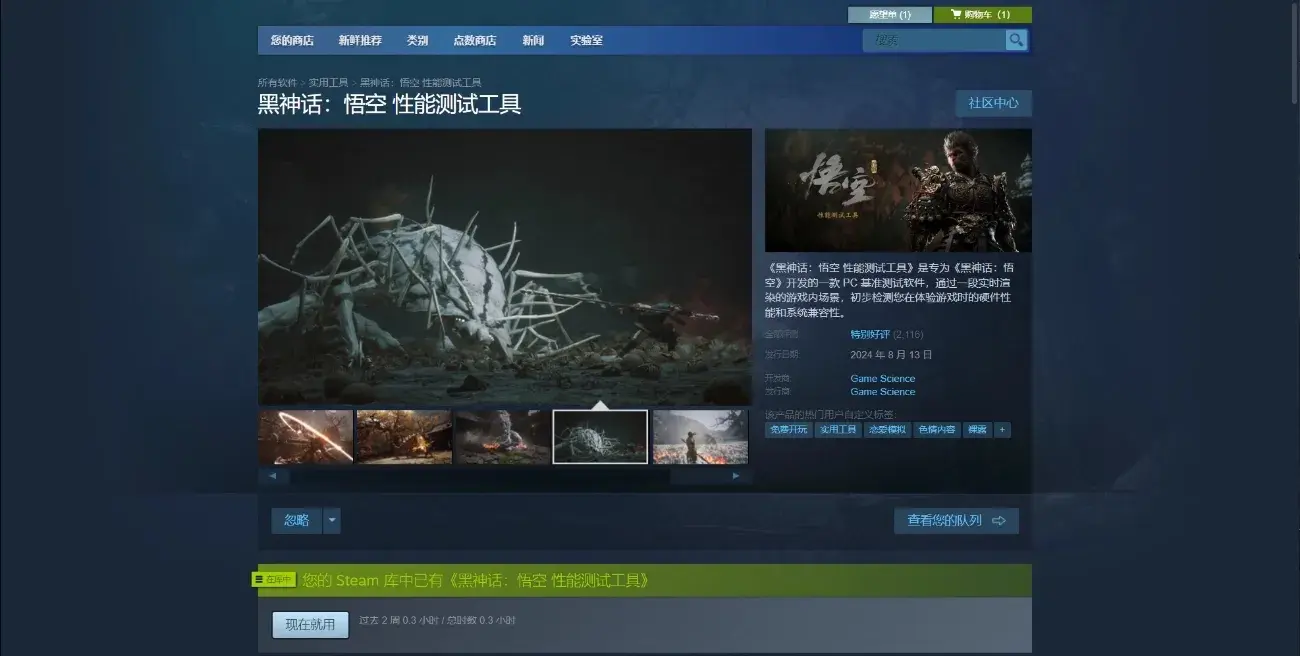
Task: Click the developer Game Science link
Action: tap(883, 379)
